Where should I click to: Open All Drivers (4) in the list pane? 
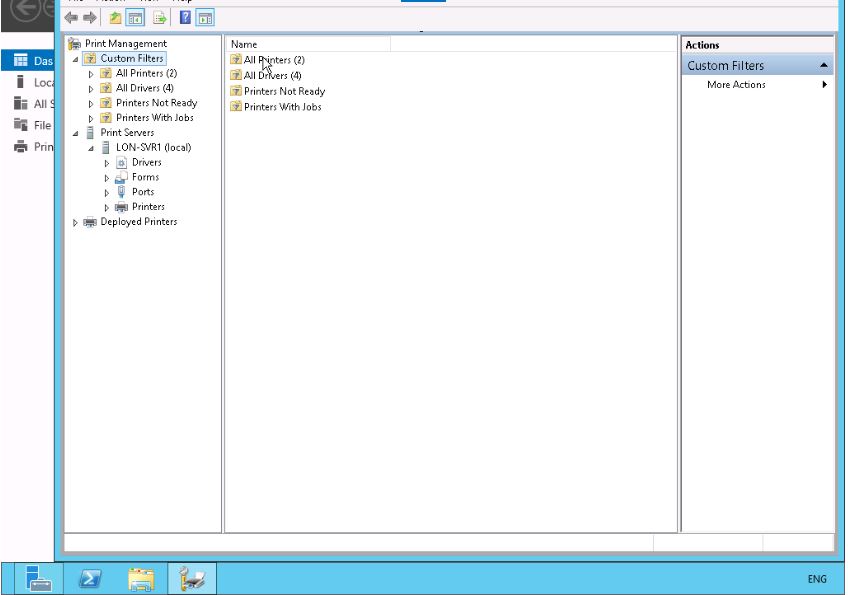point(272,76)
